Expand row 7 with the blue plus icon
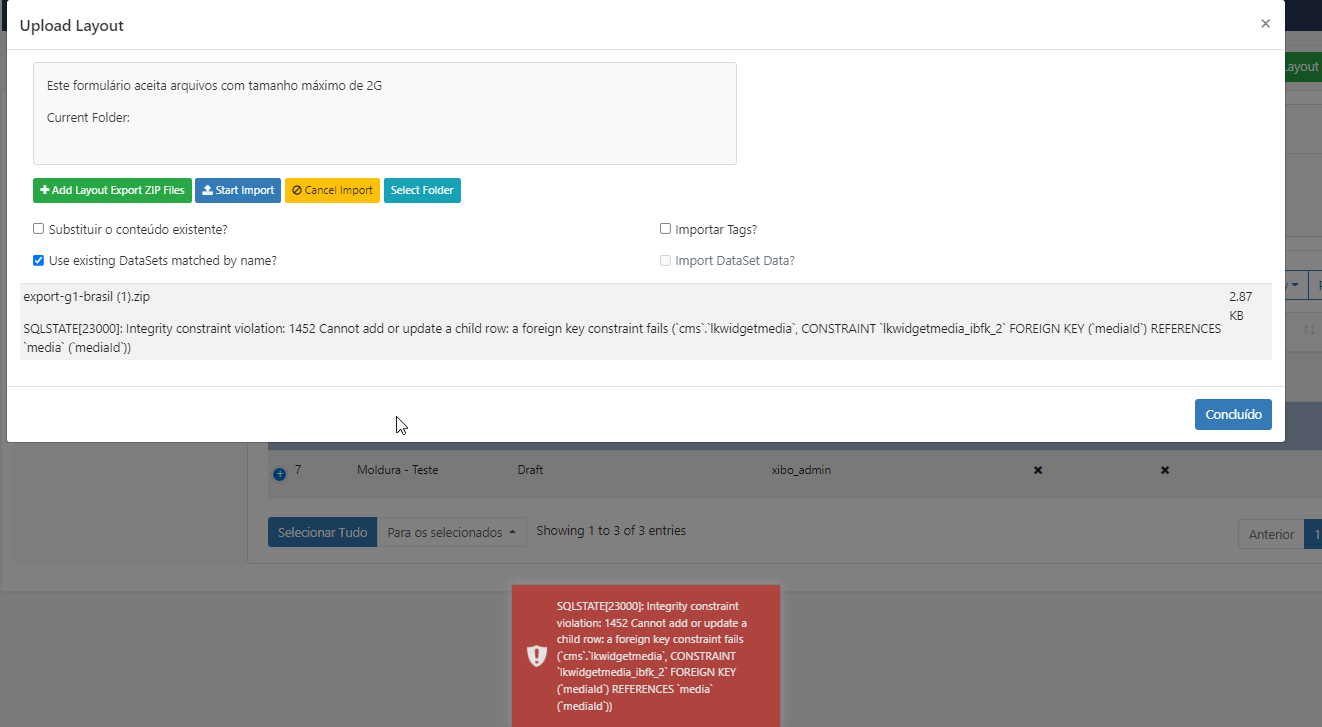Viewport: 1322px width, 727px height. pyautogui.click(x=279, y=474)
